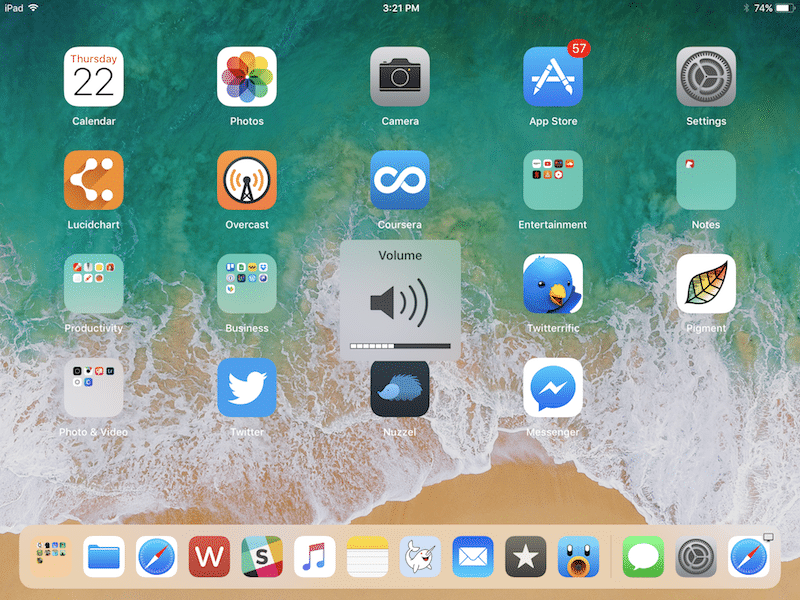Open the Productivity folder
Screen dimensions: 800x600
[94, 284]
